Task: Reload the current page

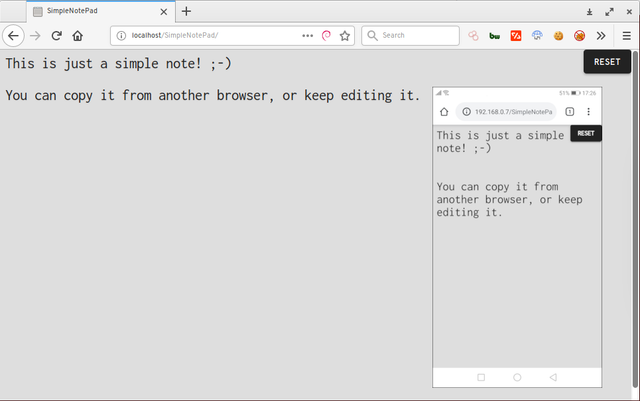Action: pyautogui.click(x=56, y=36)
